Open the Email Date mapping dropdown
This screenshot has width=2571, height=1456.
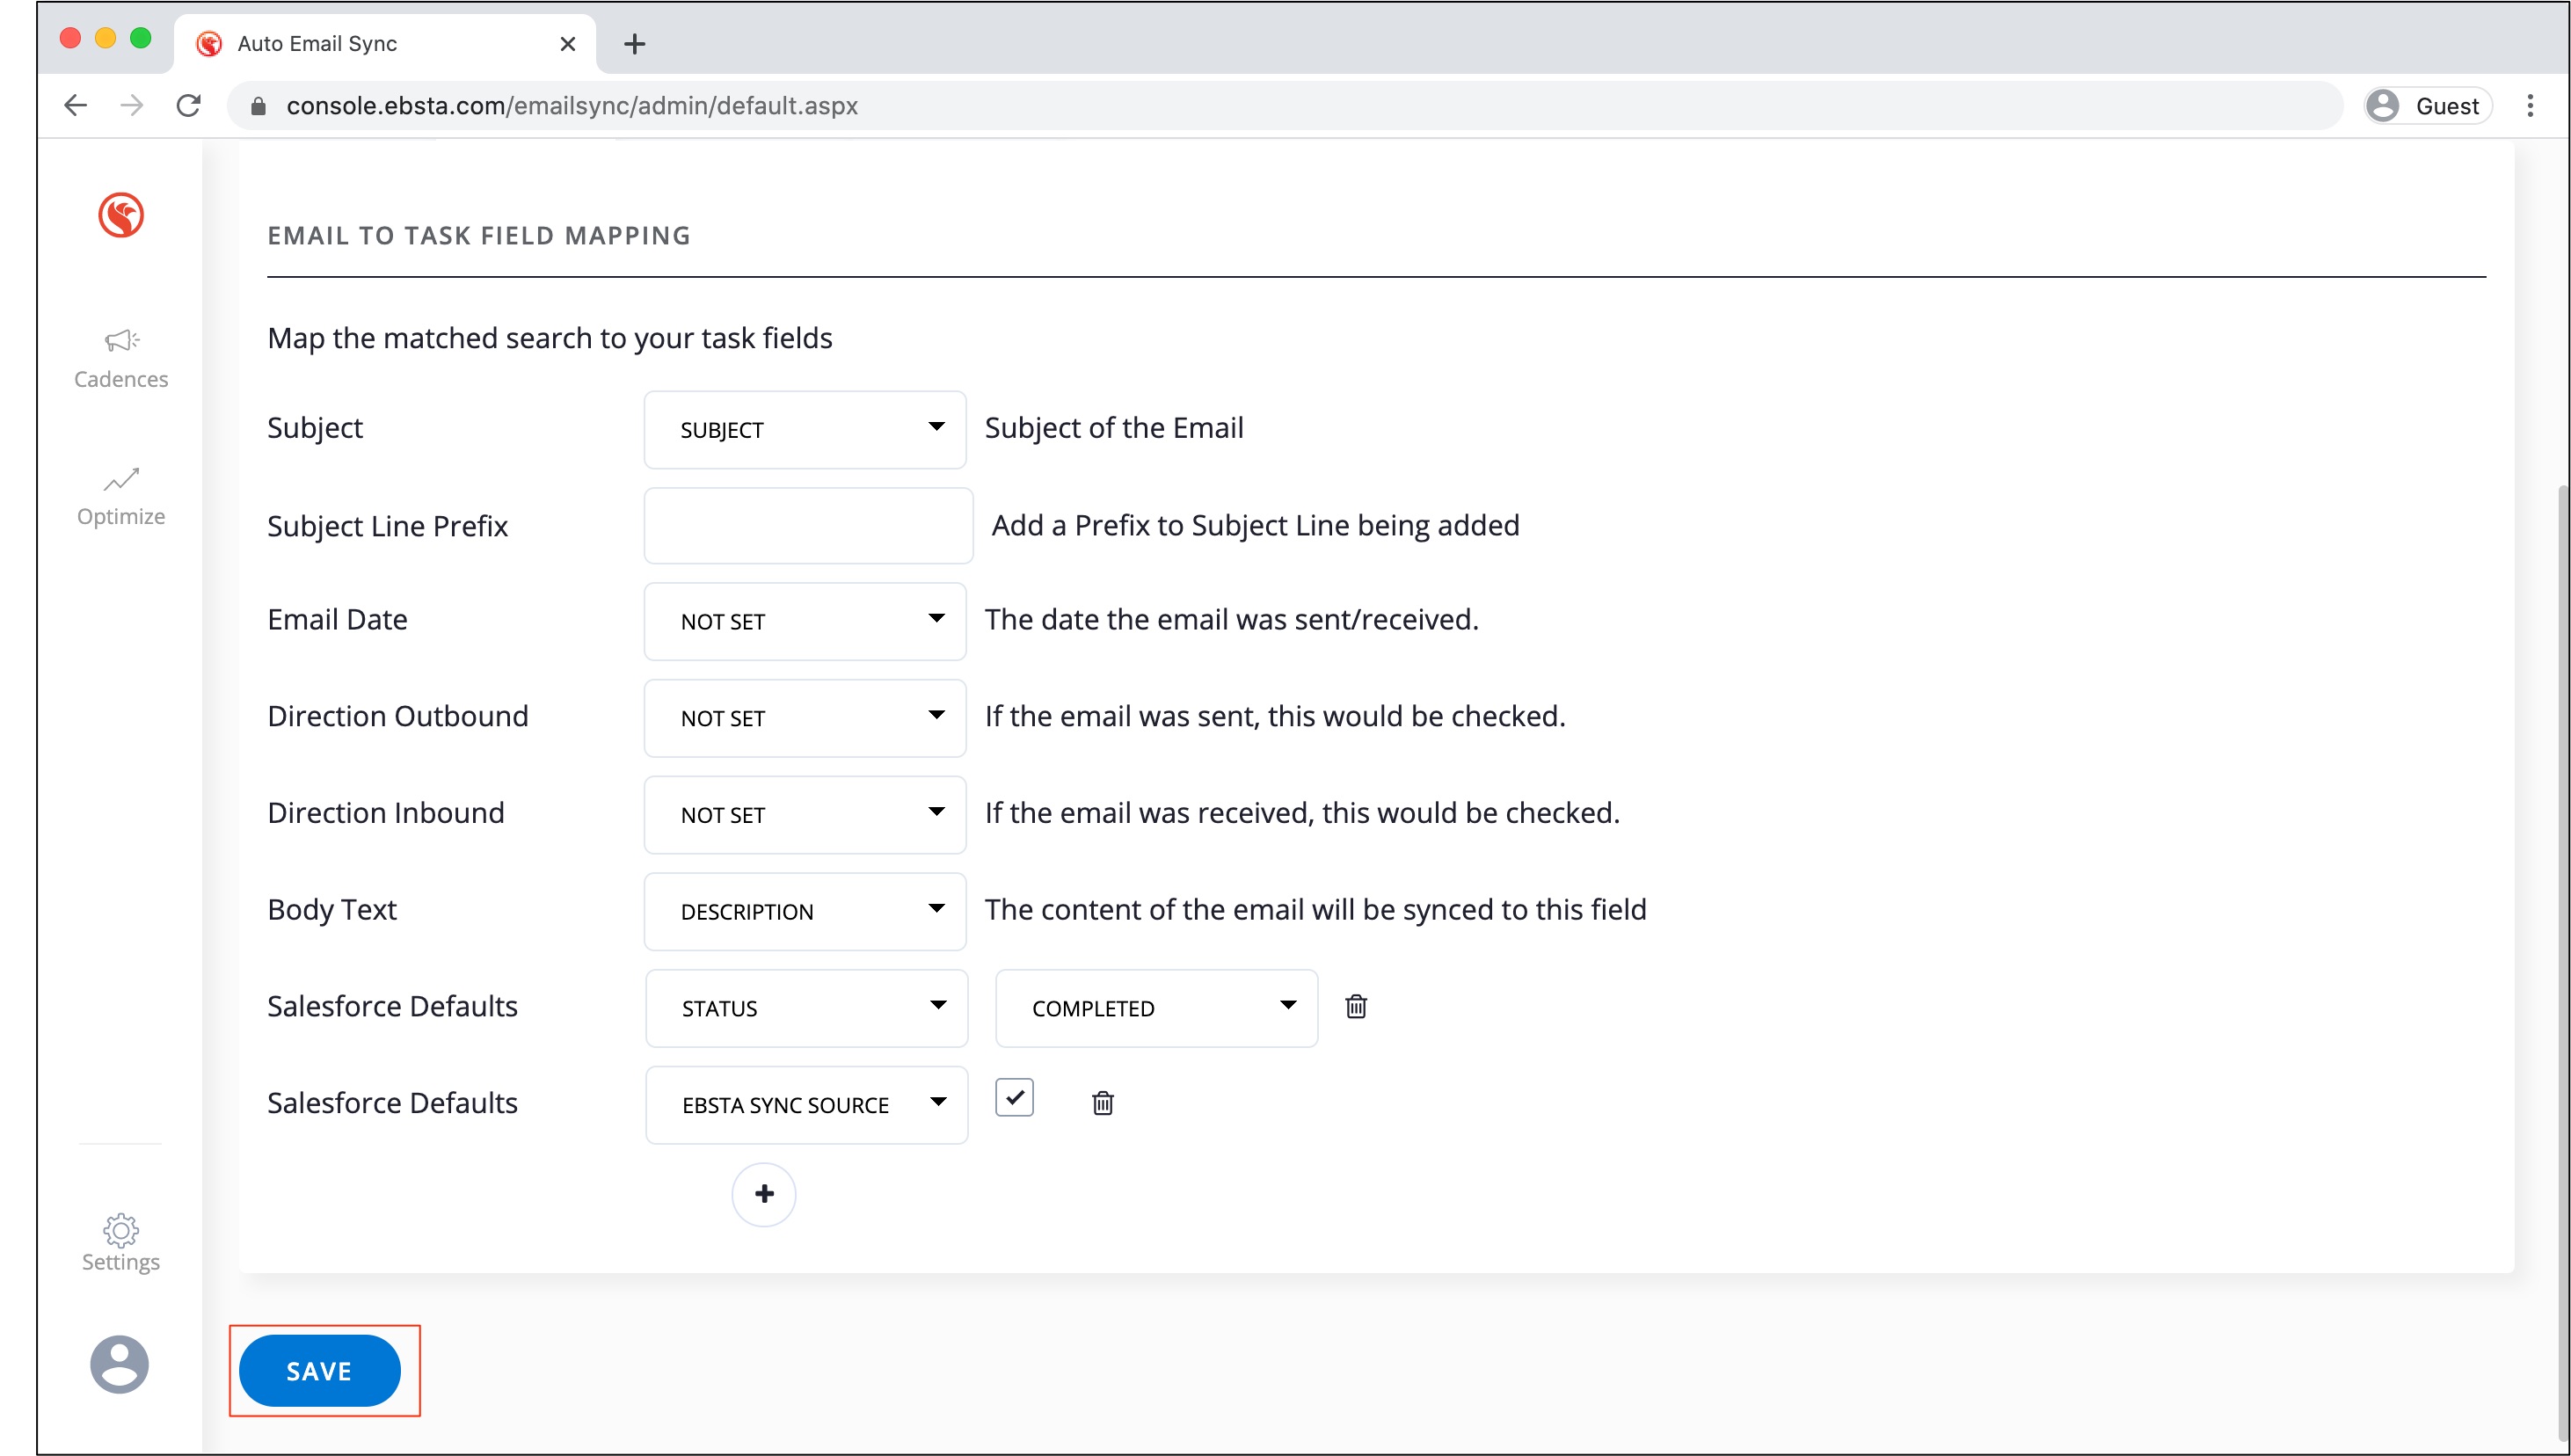click(x=805, y=621)
